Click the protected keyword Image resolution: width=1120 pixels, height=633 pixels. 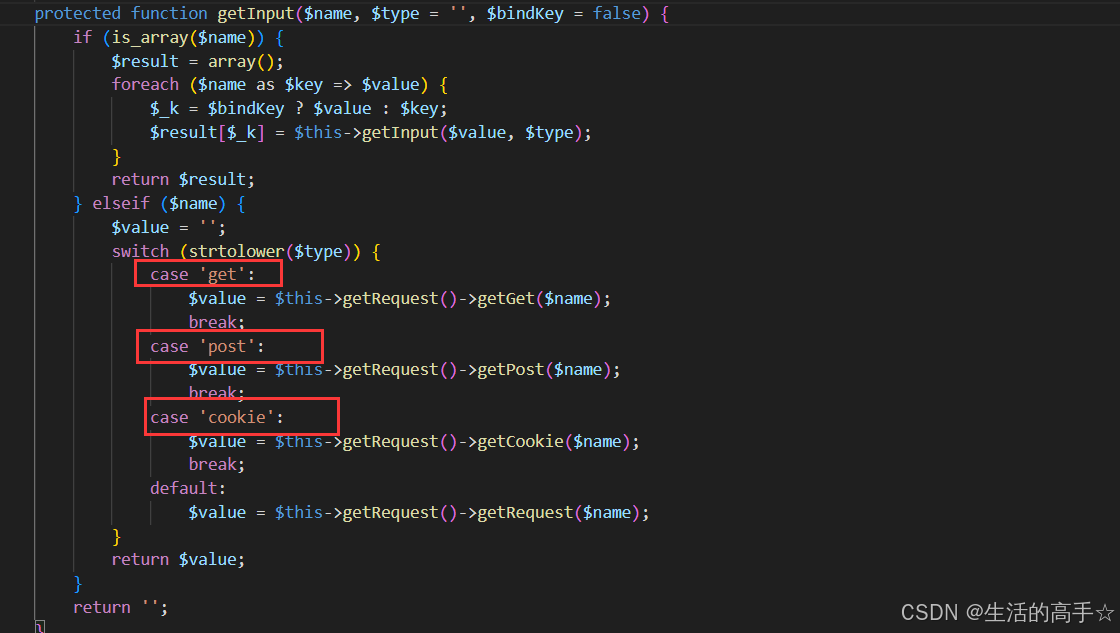pos(77,13)
